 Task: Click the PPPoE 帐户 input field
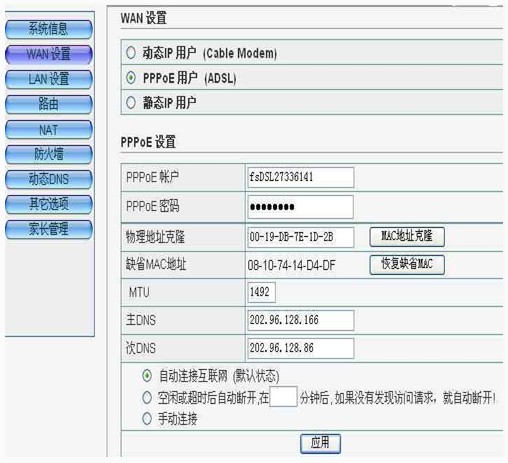pyautogui.click(x=300, y=177)
